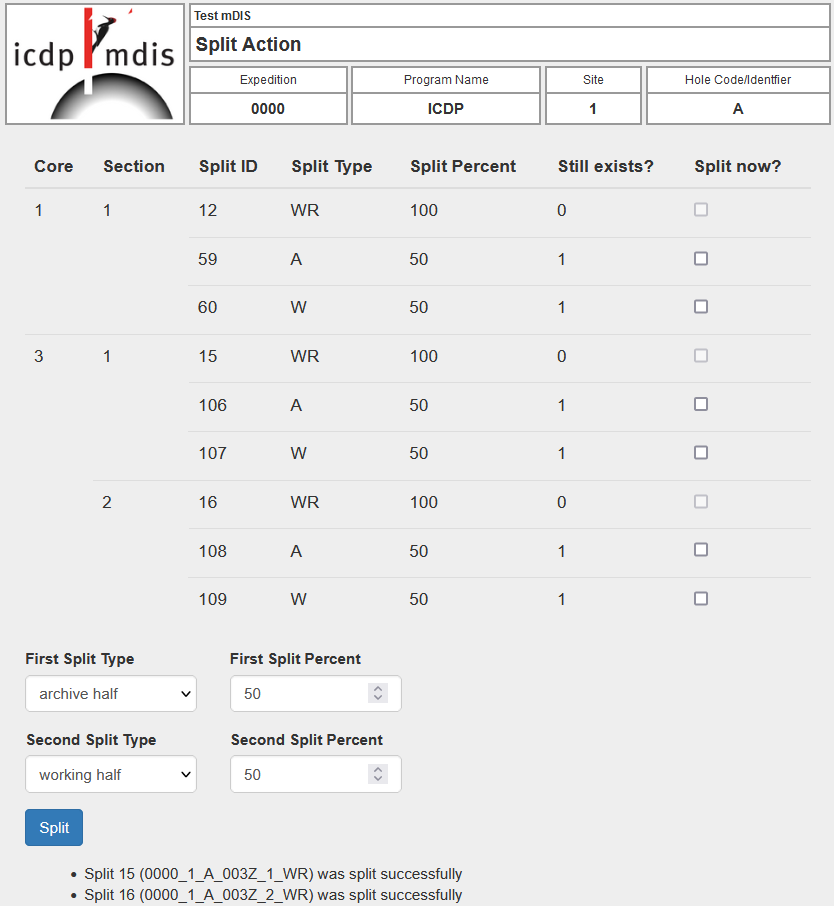Select Split now checkbox for Split ID 107
The height and width of the screenshot is (906, 834).
(x=701, y=453)
